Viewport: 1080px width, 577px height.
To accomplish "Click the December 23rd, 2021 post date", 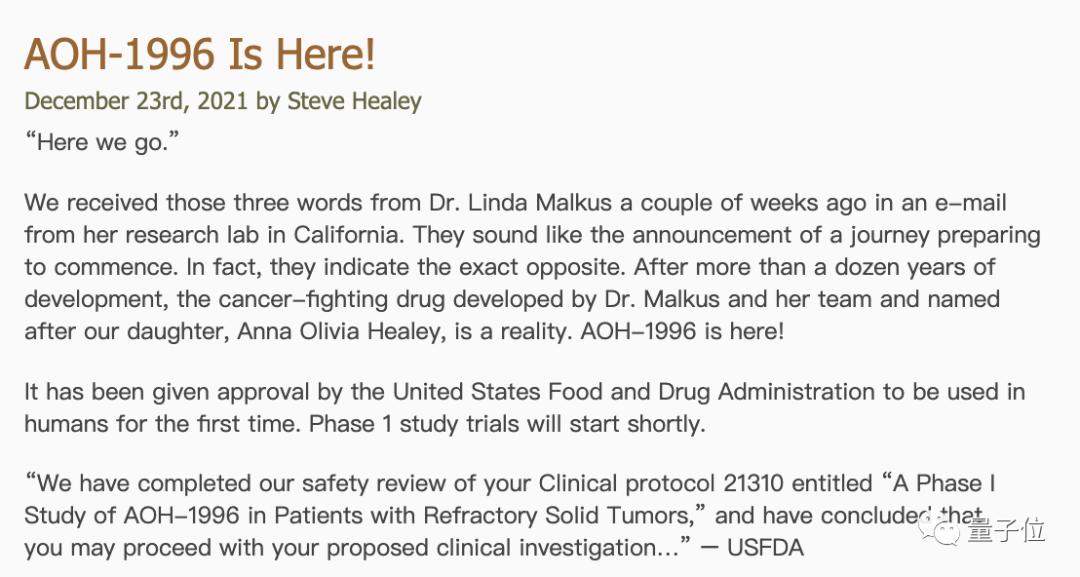I will point(136,101).
